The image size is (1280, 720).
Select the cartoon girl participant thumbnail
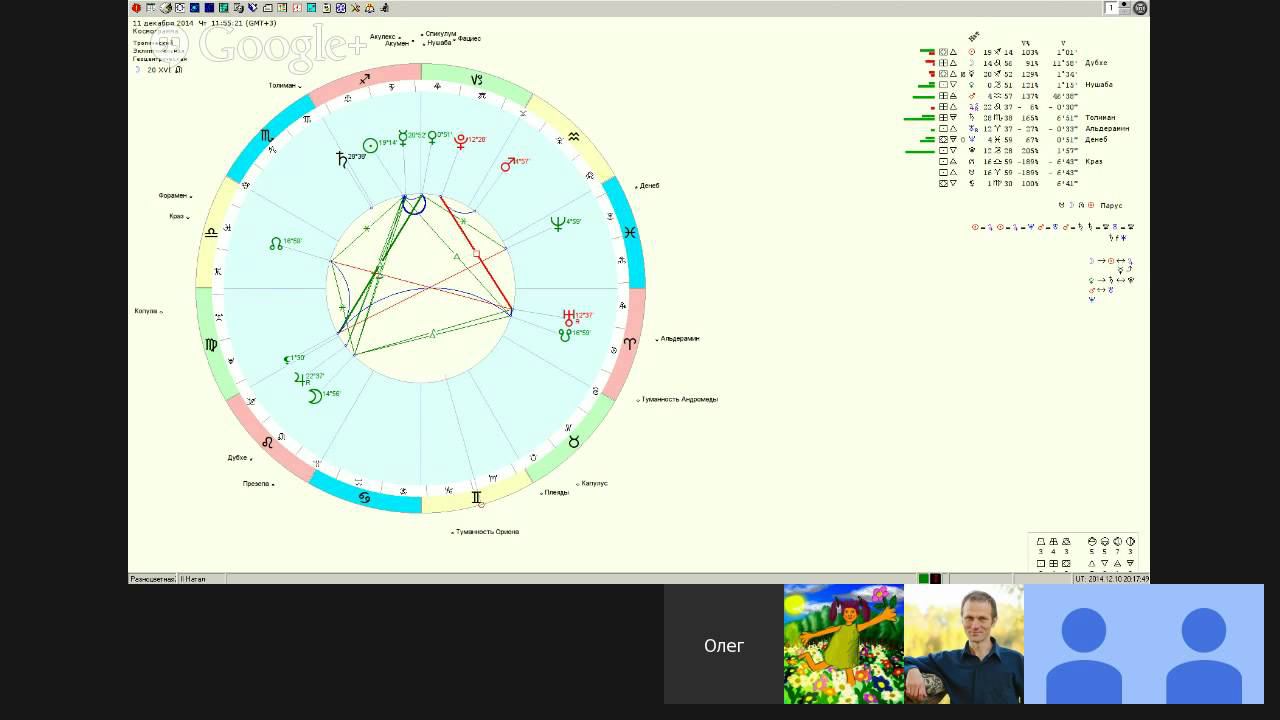[844, 645]
